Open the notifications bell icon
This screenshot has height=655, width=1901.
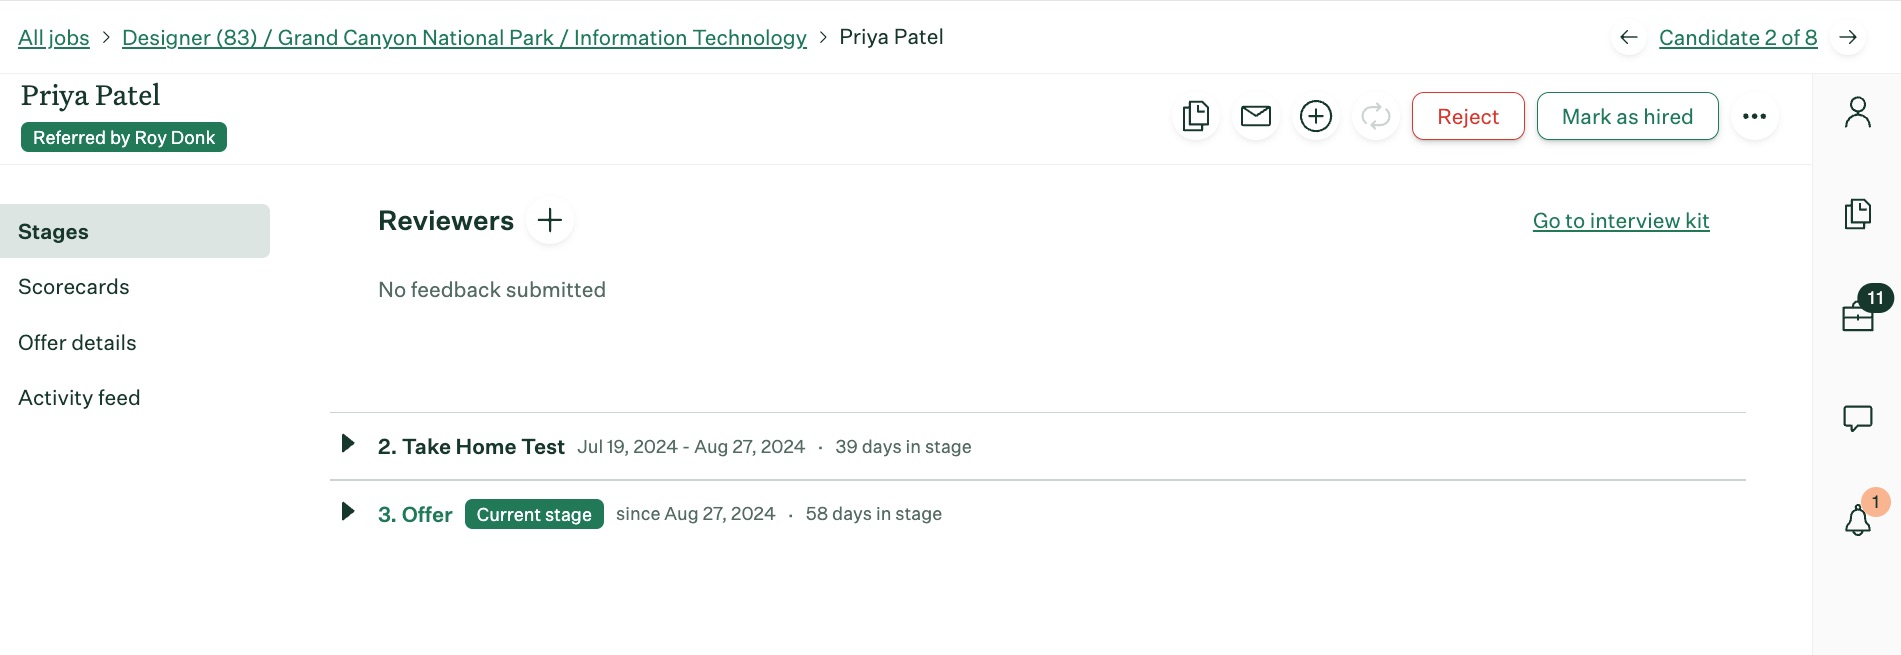tap(1858, 520)
